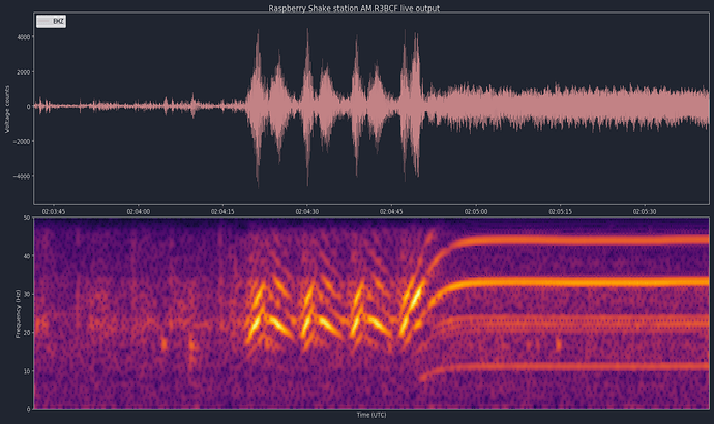Click the 02:04:00 time tick
The width and height of the screenshot is (714, 424).
138,212
